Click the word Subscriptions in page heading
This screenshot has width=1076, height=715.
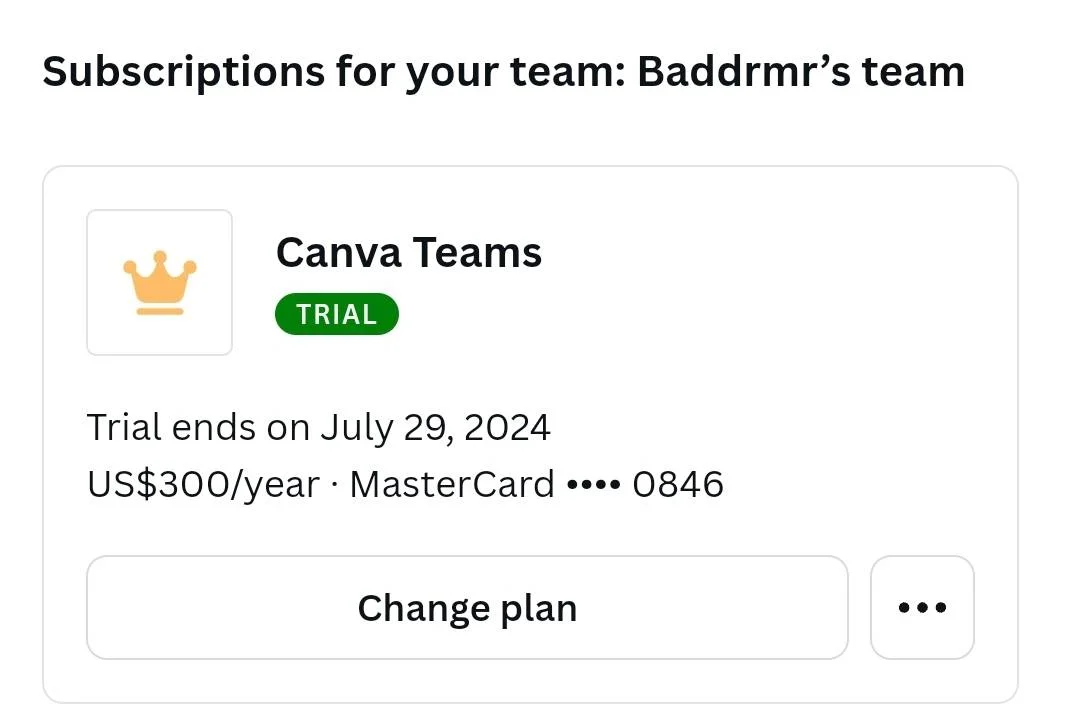(184, 72)
